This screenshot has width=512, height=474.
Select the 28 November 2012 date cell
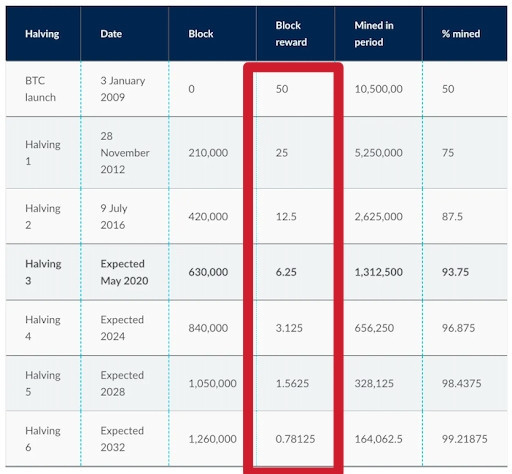125,153
